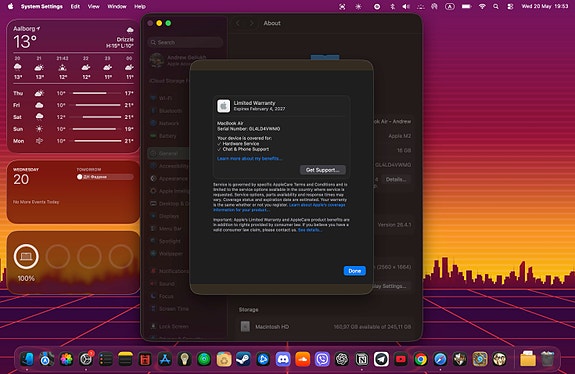Select Bluetooth in Settings sidebar
Viewport: 575px width, 374px height.
coord(170,111)
